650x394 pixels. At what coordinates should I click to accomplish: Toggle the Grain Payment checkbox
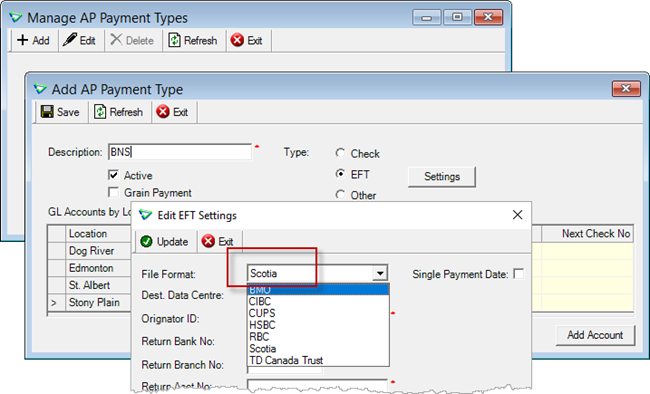pyautogui.click(x=113, y=192)
